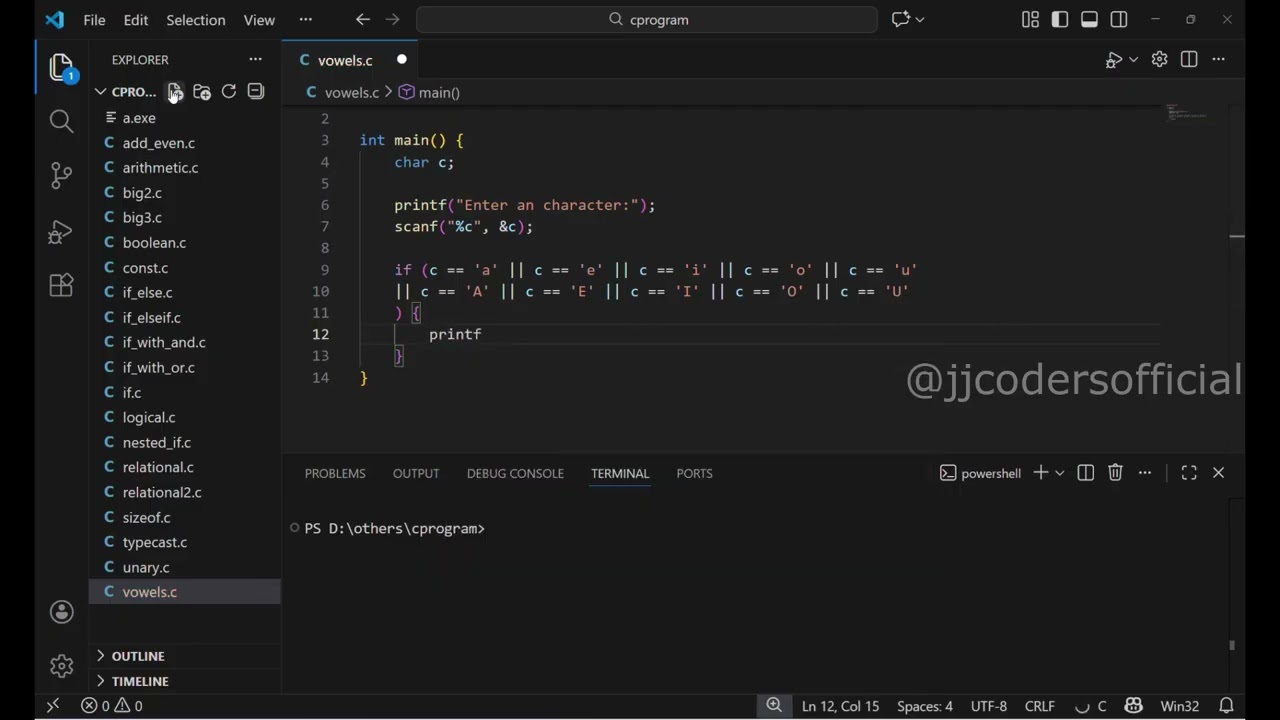Change line endings via CRLF
The width and height of the screenshot is (1280, 720).
1039,706
